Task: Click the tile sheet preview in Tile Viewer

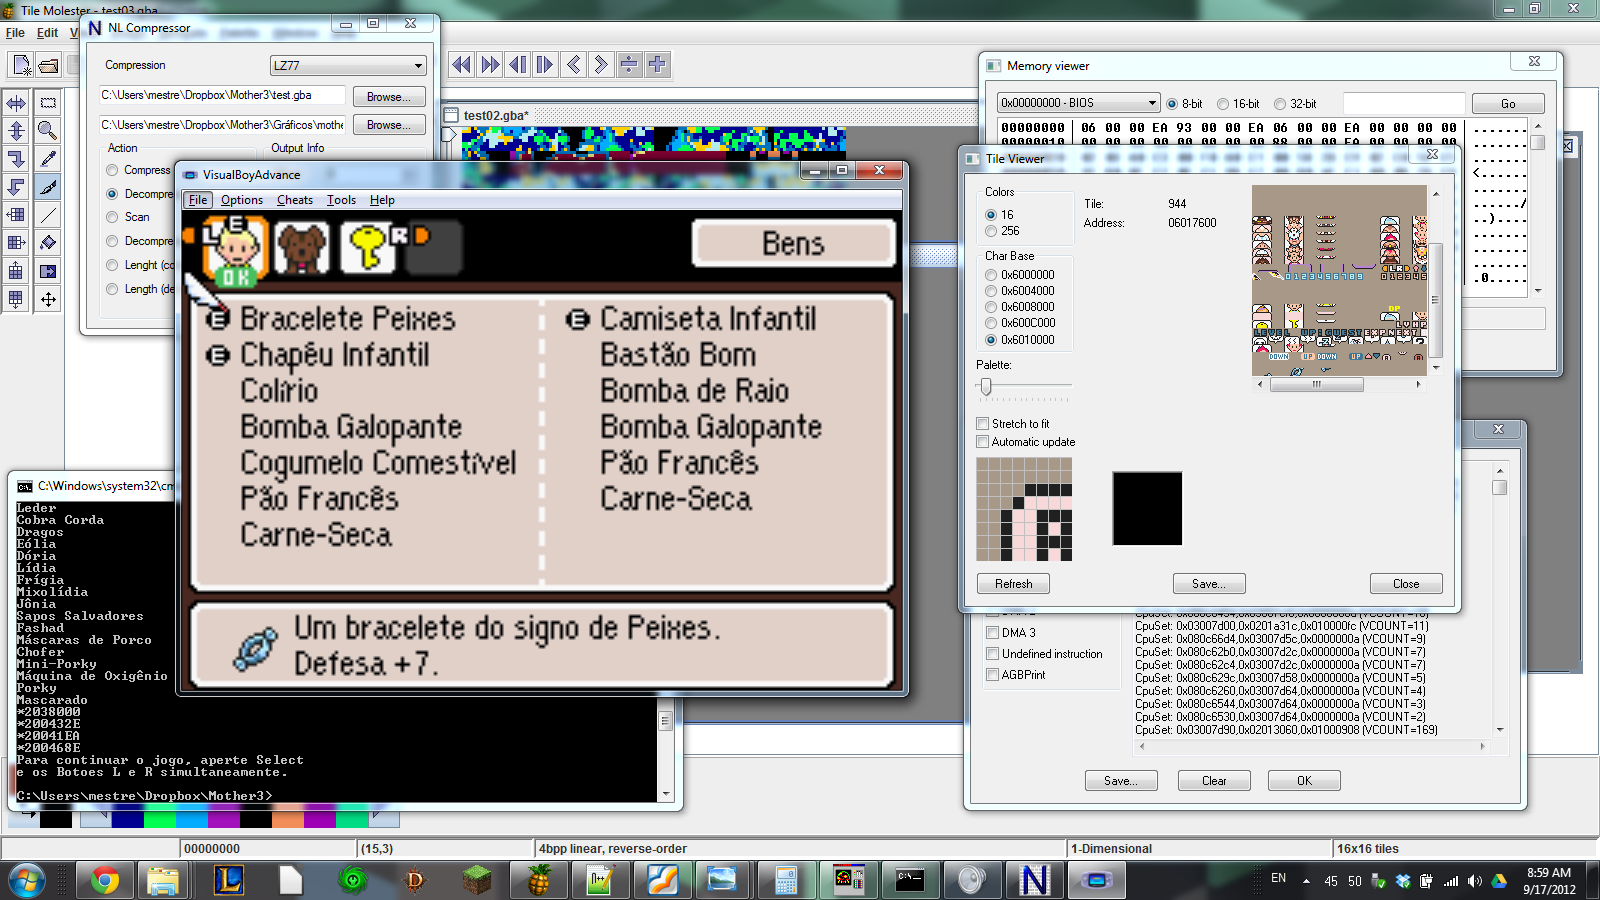Action: point(1339,280)
